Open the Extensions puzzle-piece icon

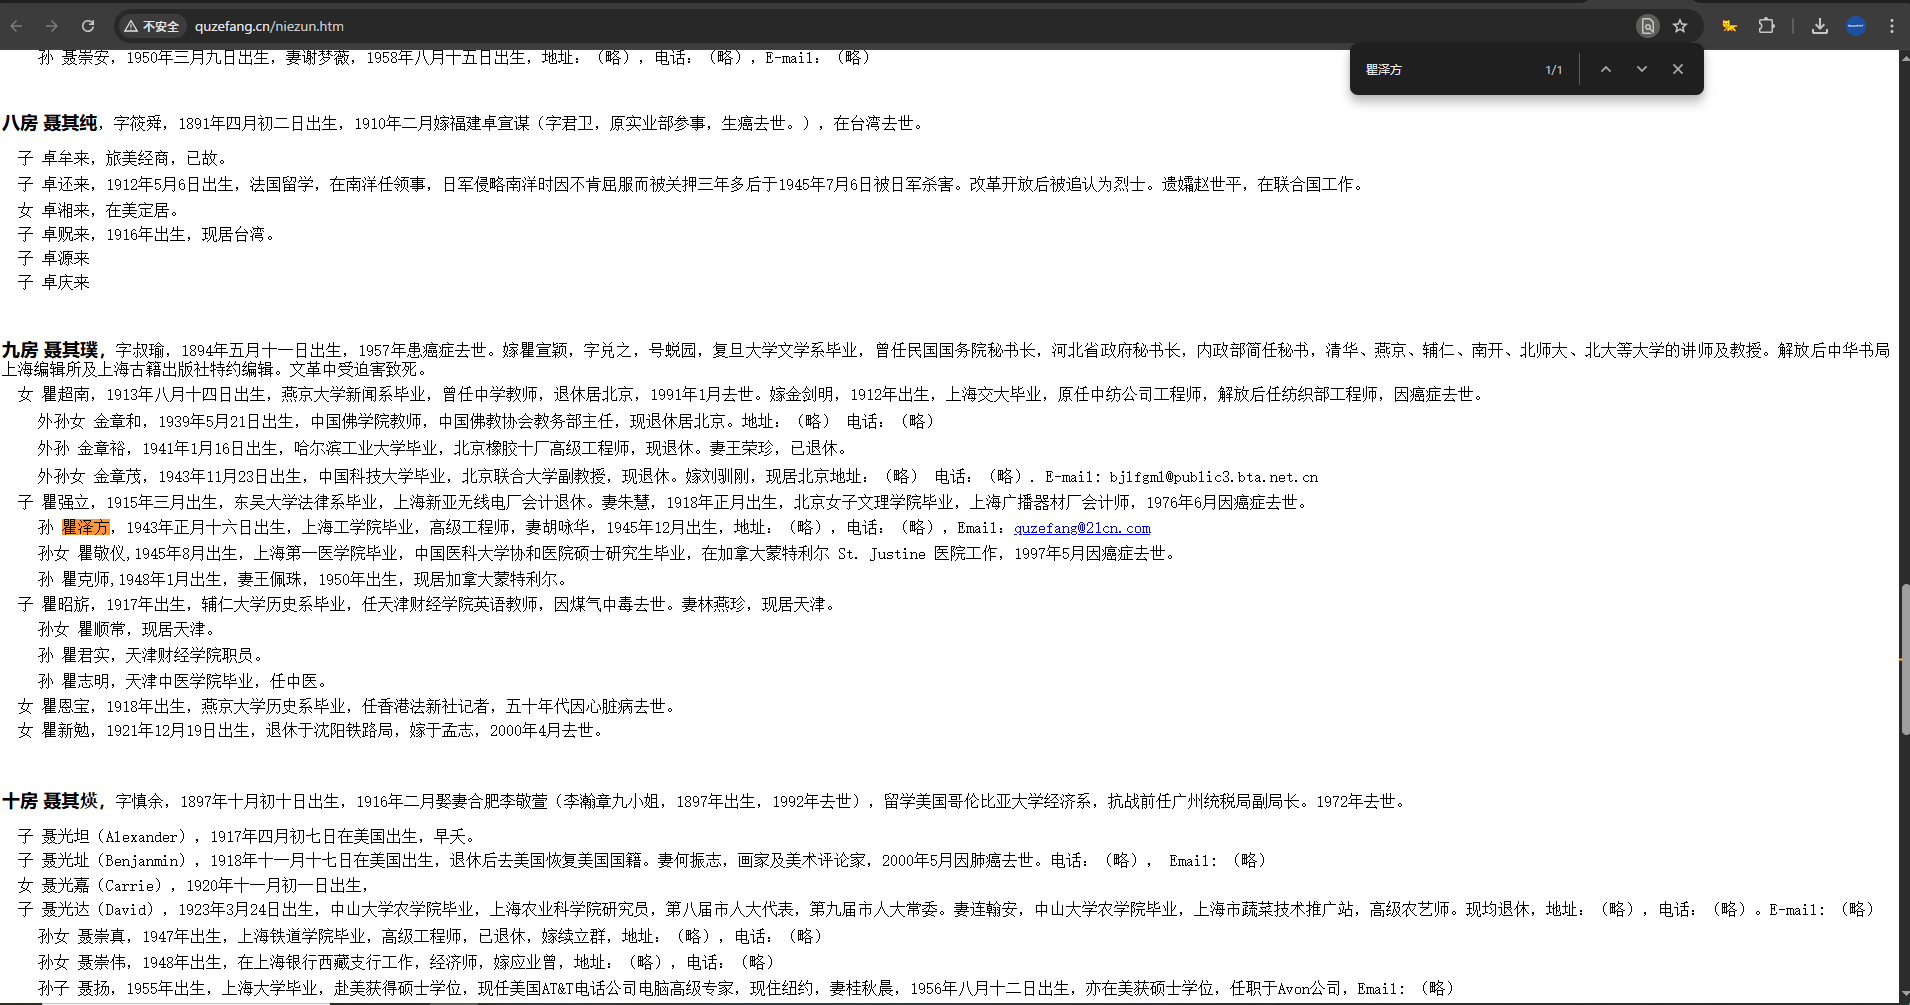[x=1767, y=26]
